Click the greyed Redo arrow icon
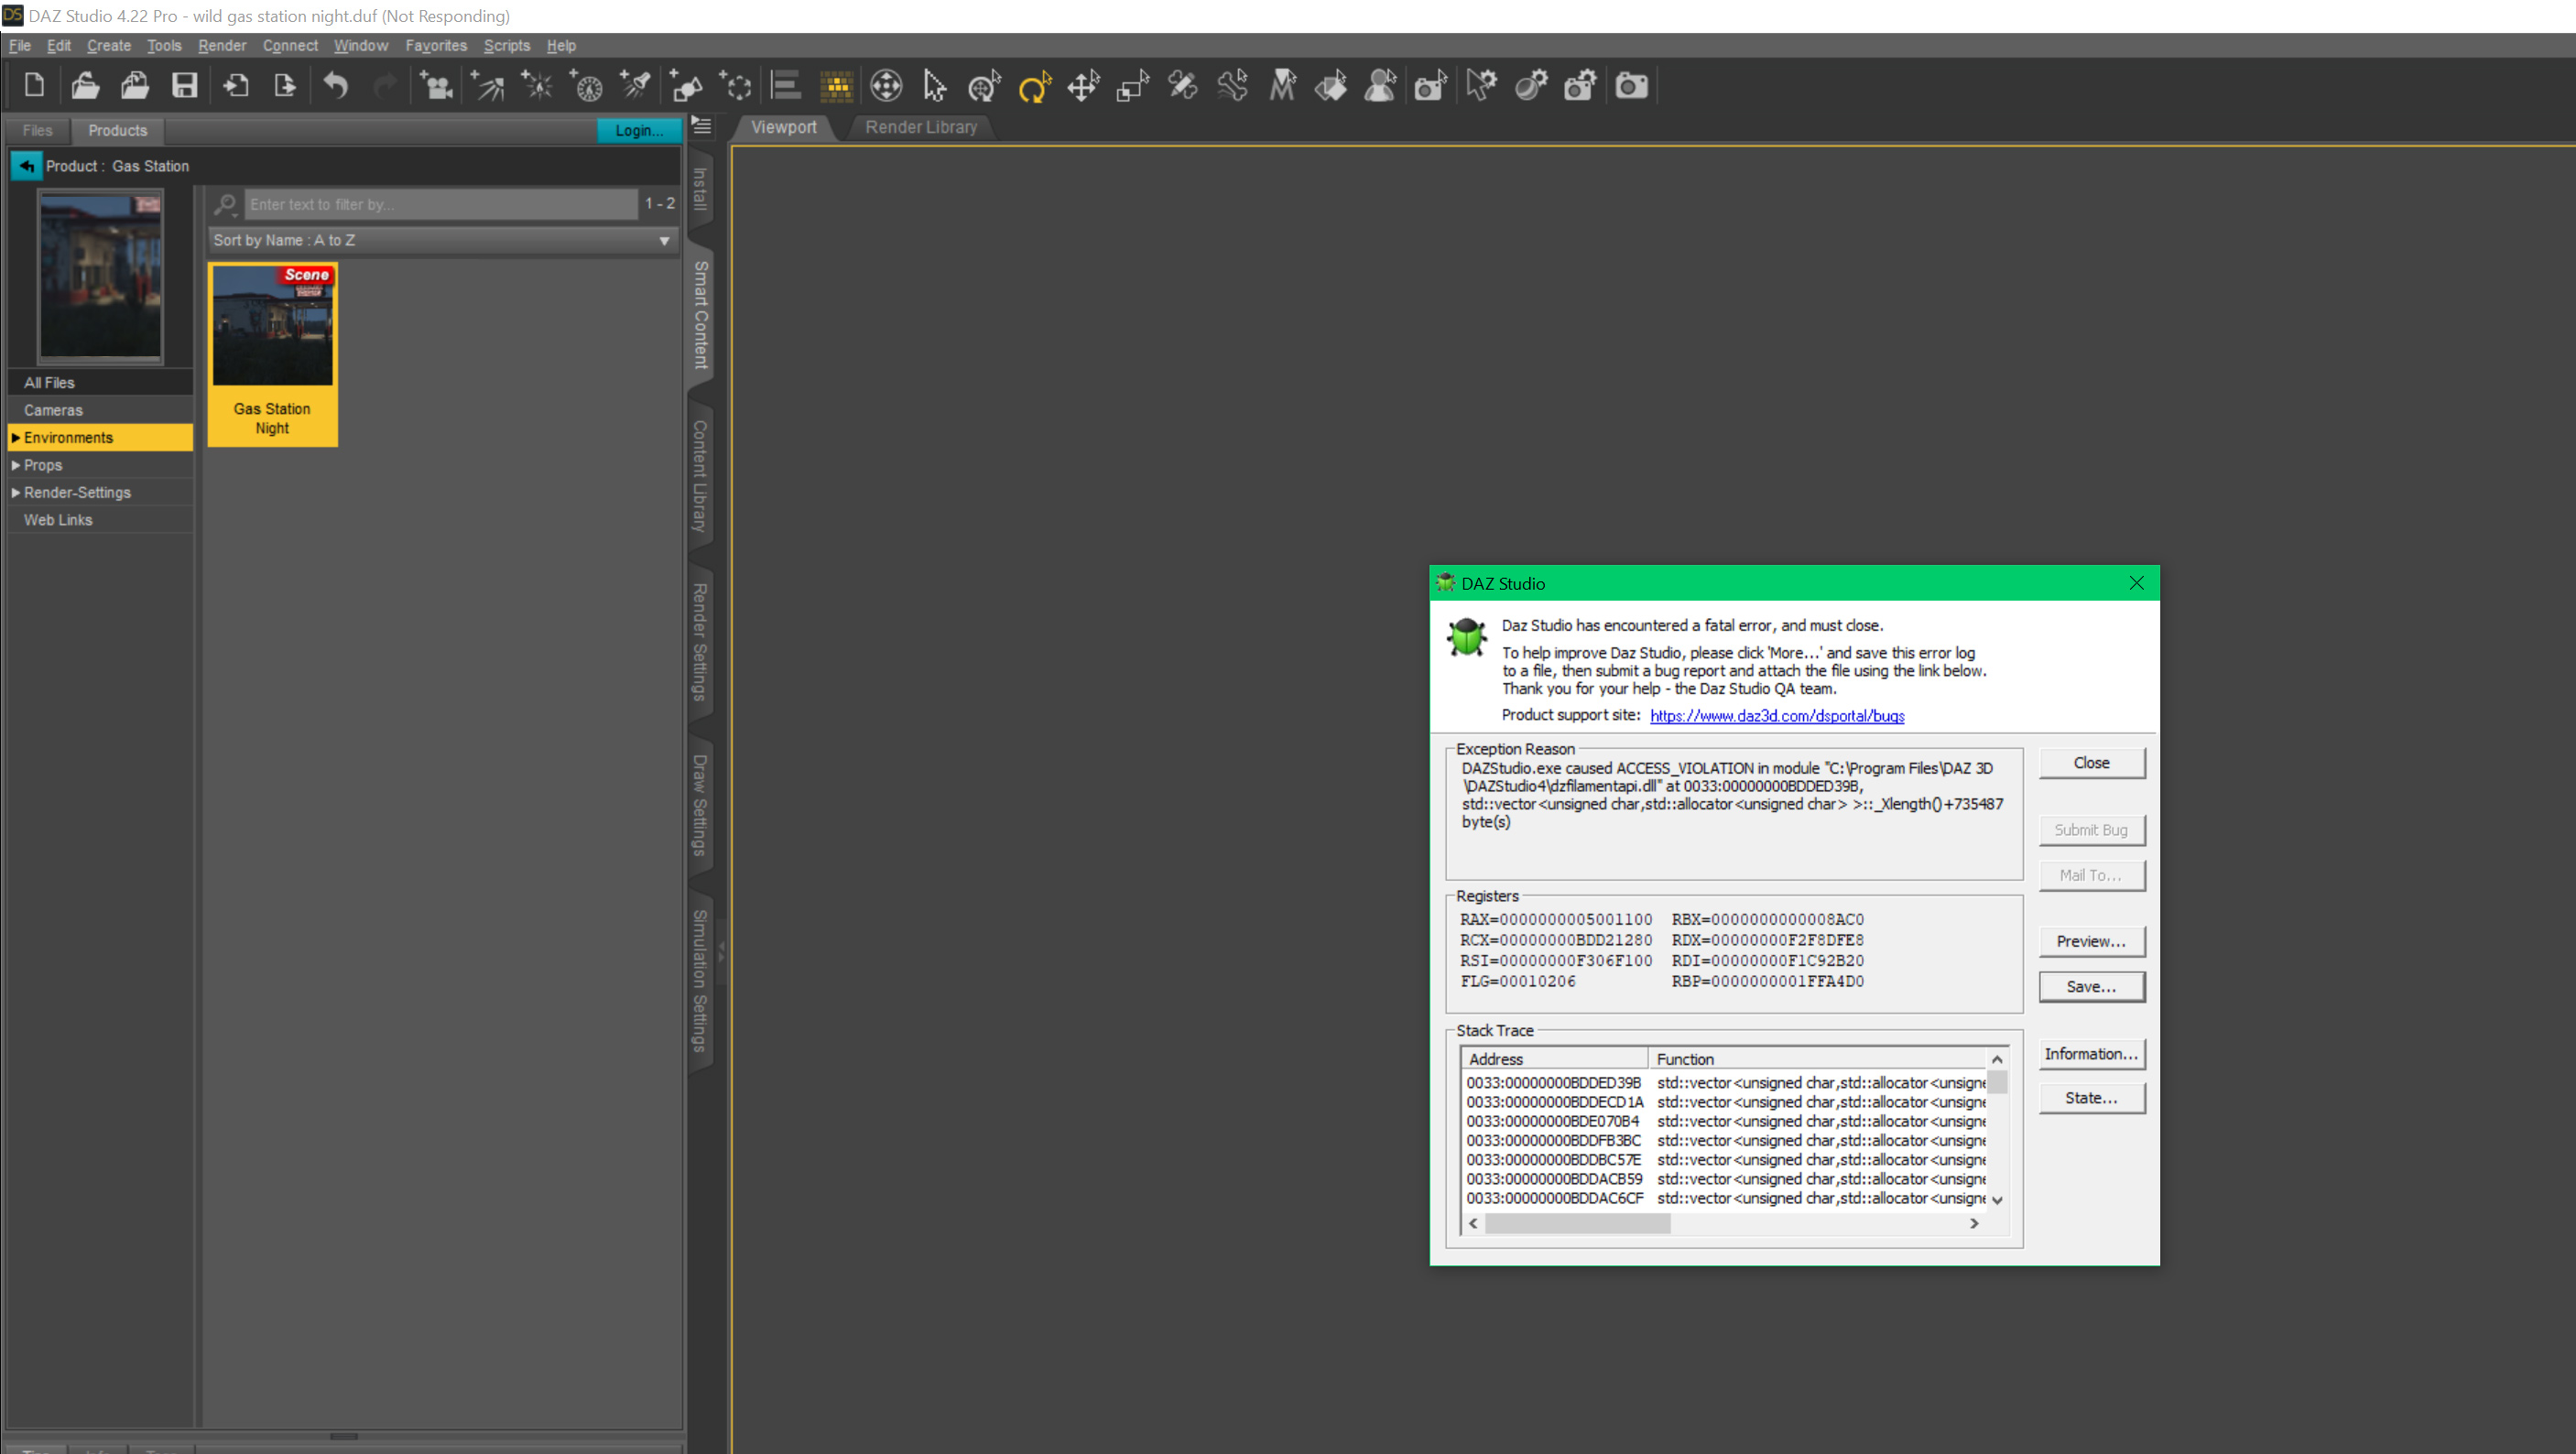The height and width of the screenshot is (1454, 2576). (x=385, y=86)
